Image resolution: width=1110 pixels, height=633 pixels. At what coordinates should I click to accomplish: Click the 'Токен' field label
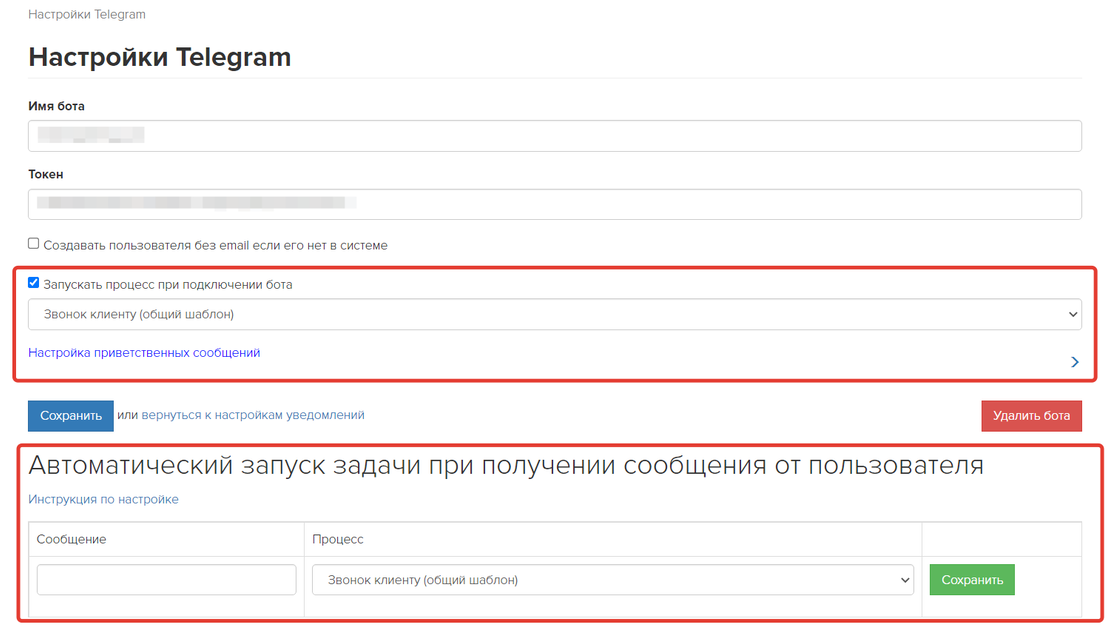point(46,174)
